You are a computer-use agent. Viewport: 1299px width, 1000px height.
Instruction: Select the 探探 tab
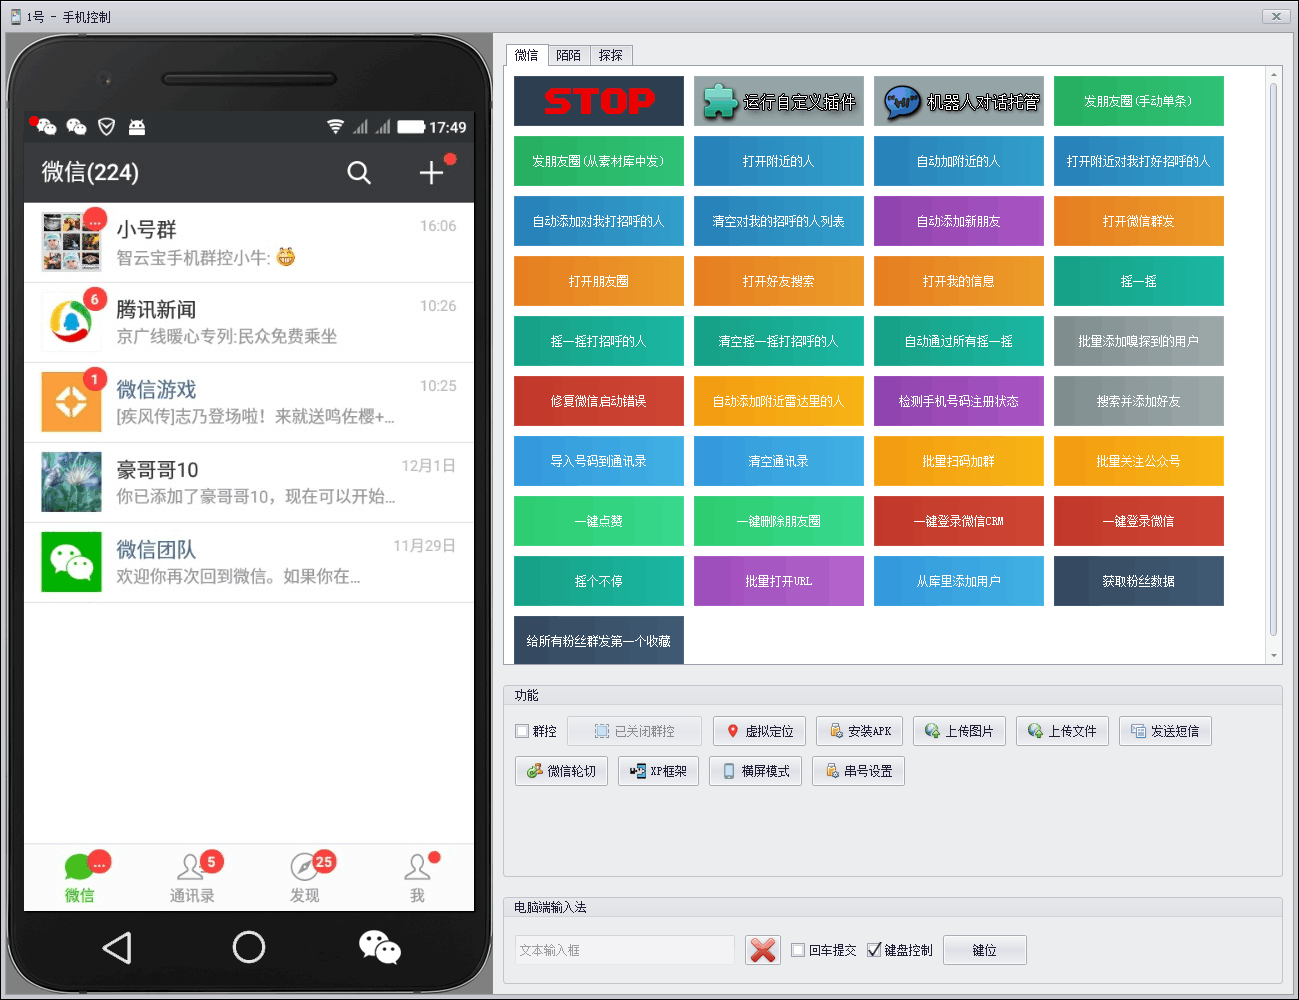click(611, 55)
